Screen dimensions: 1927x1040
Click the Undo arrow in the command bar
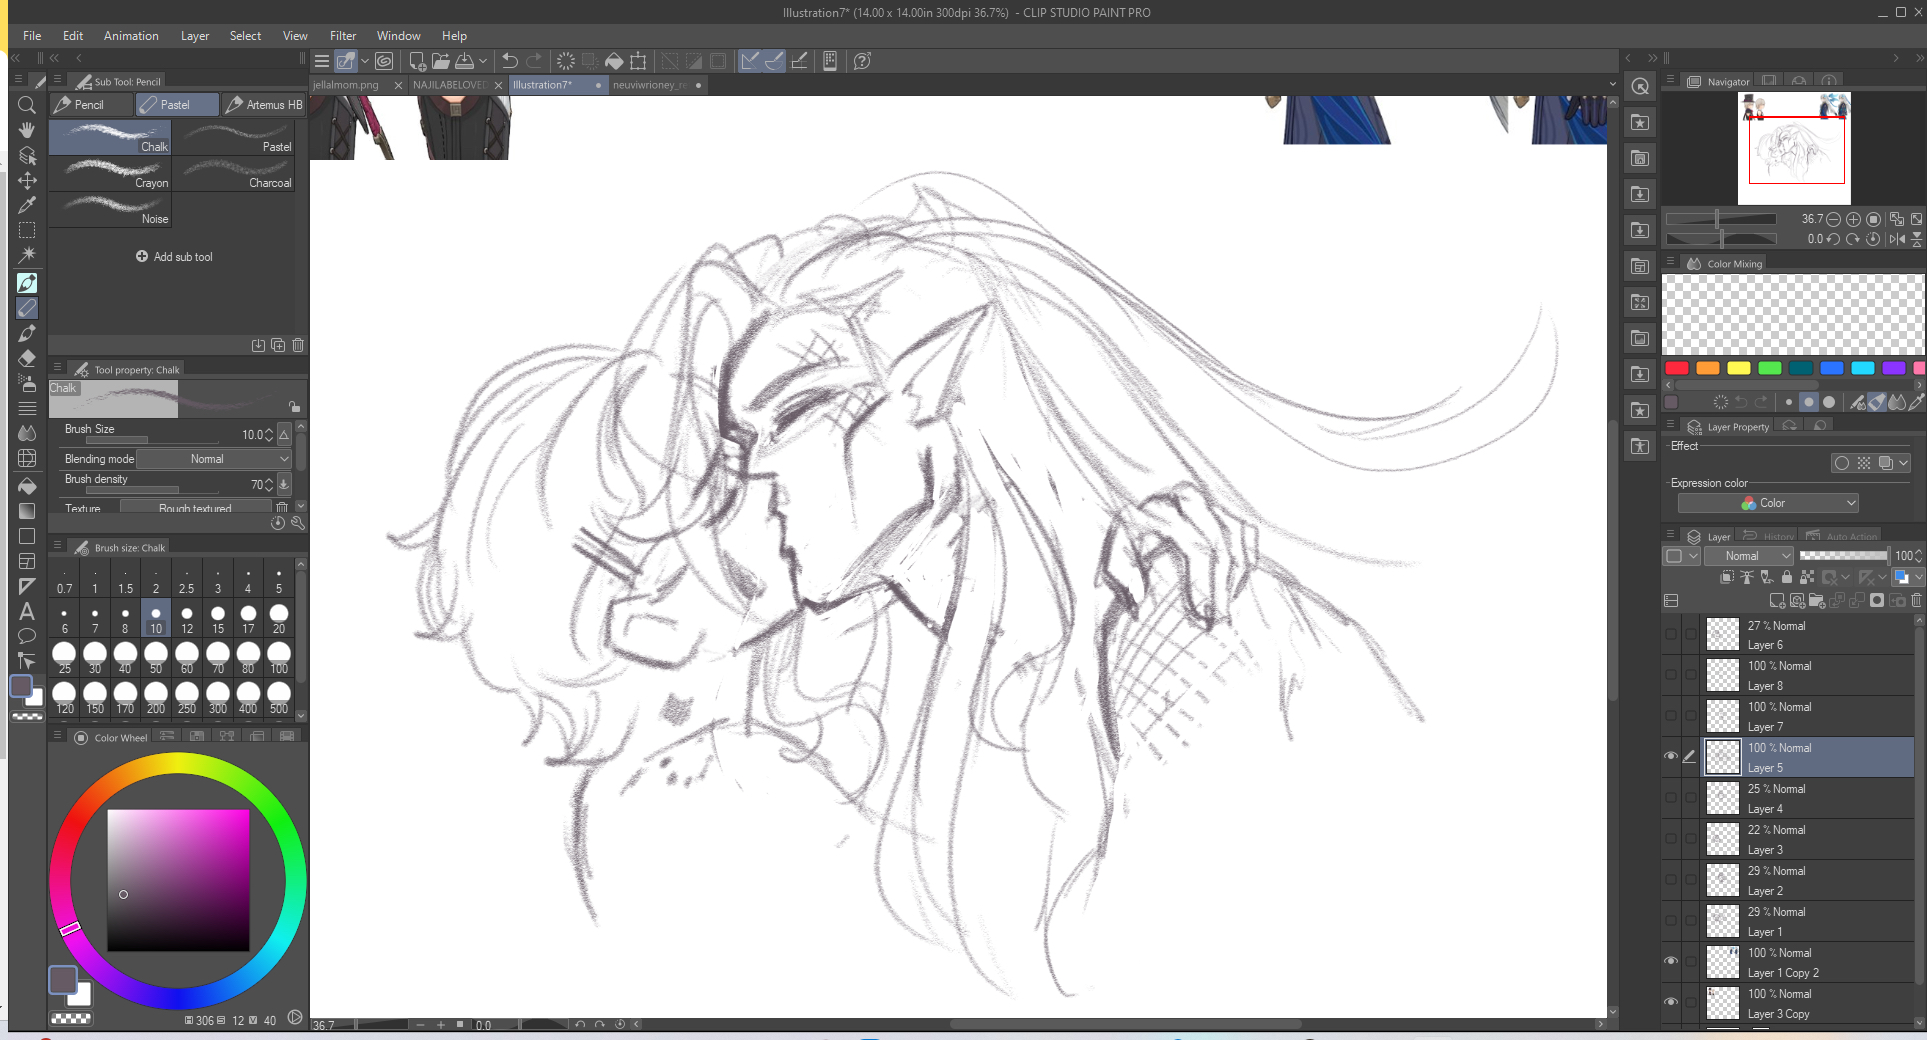[509, 61]
